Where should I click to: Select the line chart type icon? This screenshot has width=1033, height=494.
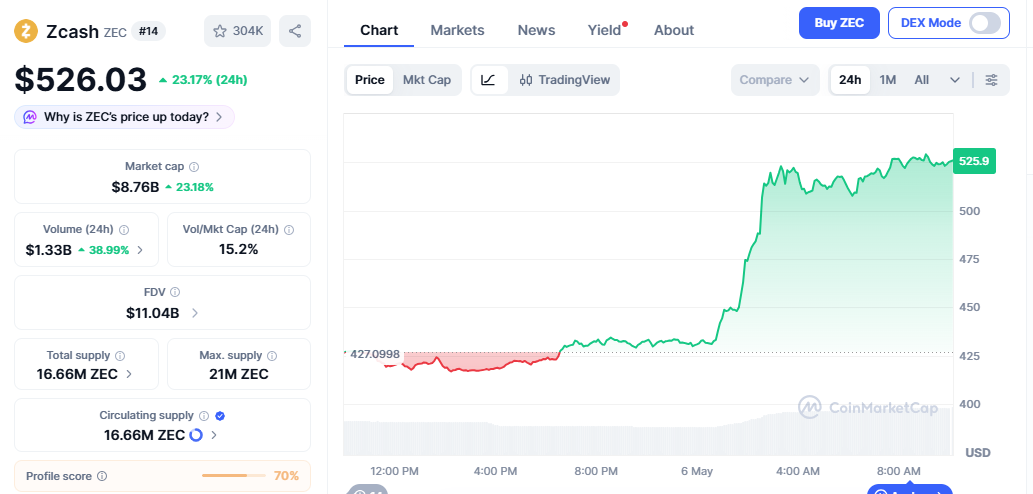(489, 80)
